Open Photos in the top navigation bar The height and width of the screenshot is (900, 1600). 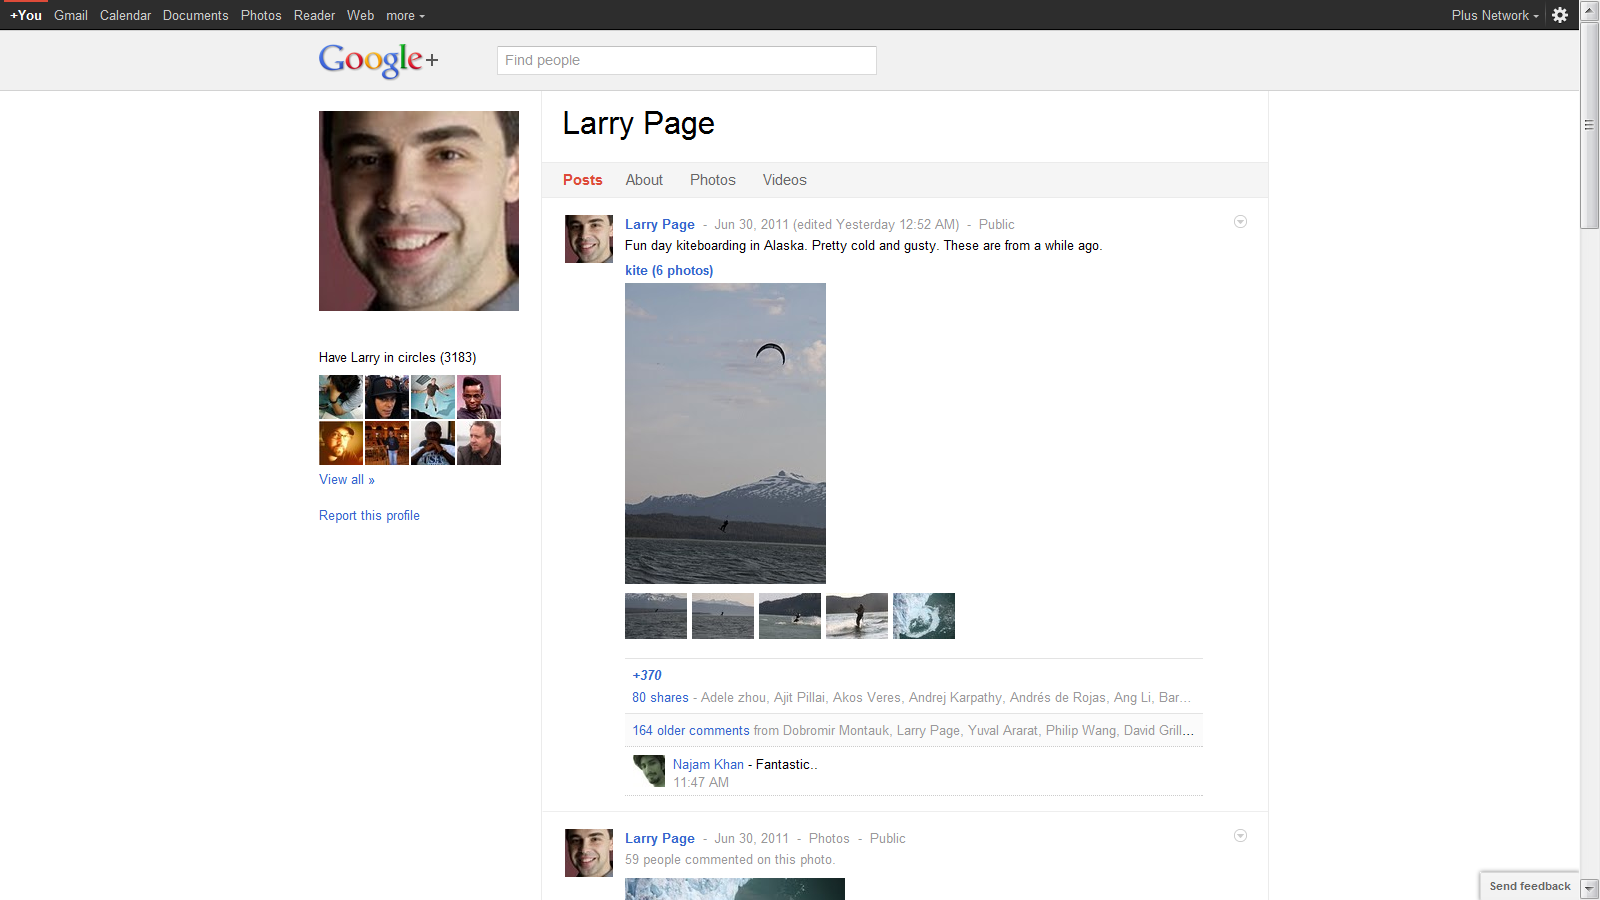(261, 15)
